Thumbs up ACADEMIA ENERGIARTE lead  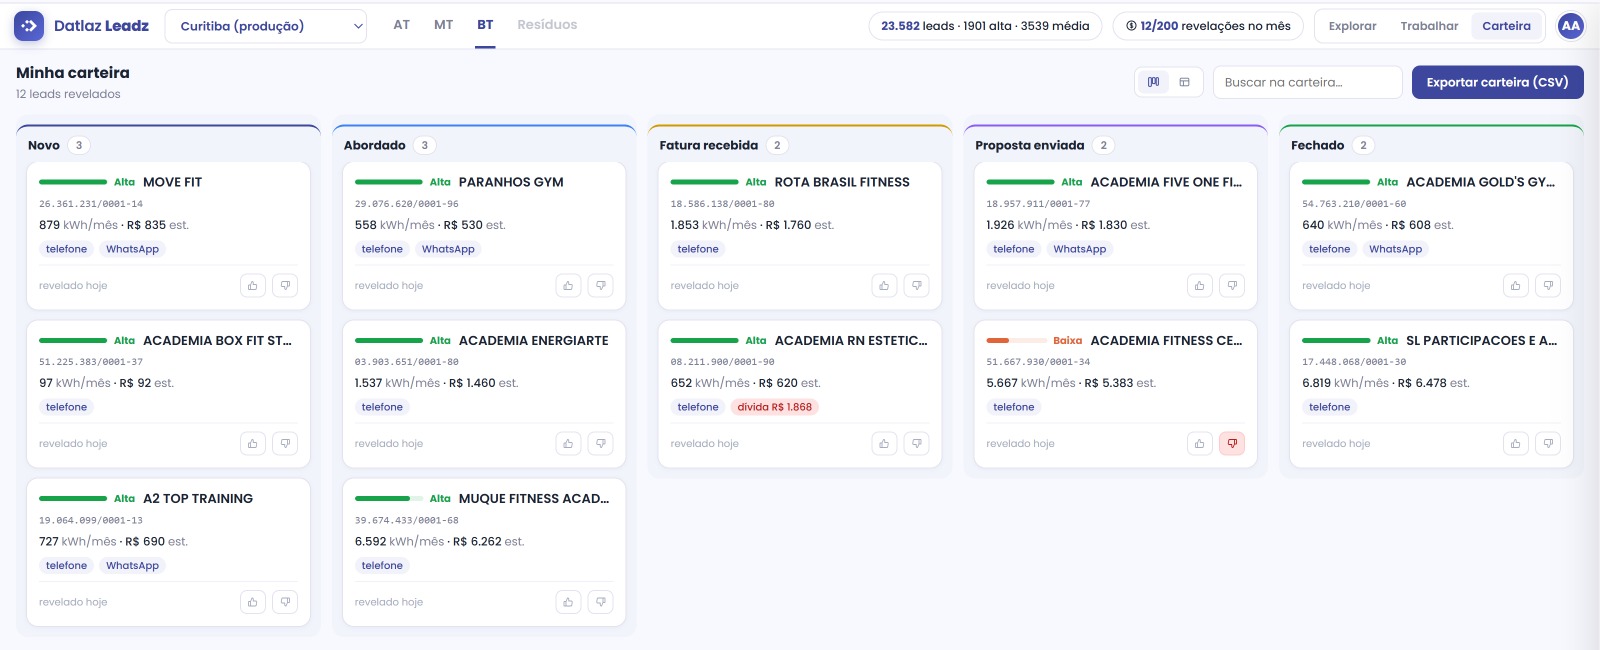click(568, 444)
